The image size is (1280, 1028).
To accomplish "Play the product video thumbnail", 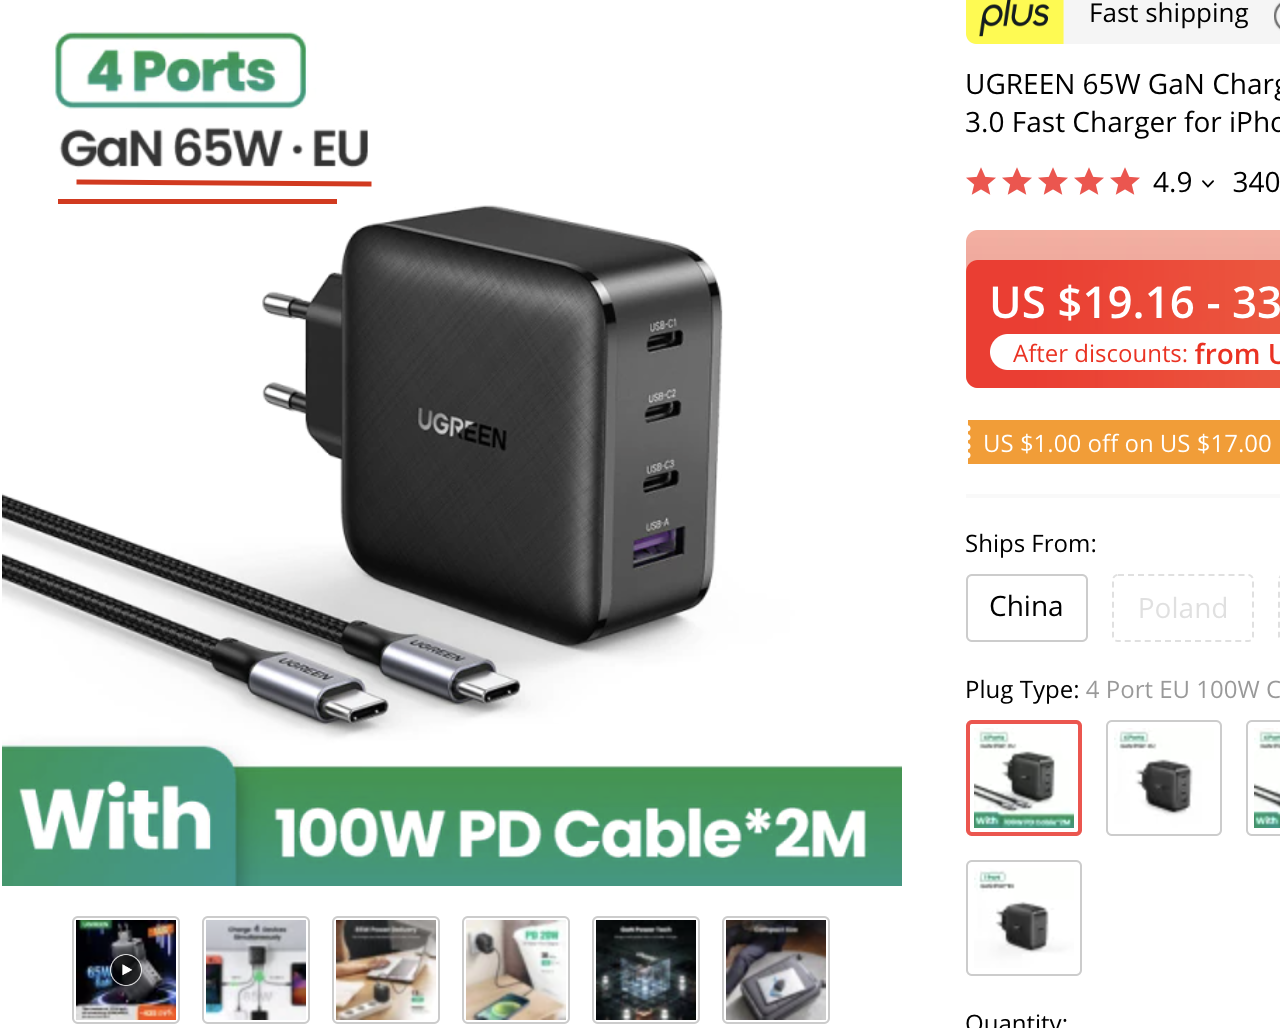I will click(126, 970).
